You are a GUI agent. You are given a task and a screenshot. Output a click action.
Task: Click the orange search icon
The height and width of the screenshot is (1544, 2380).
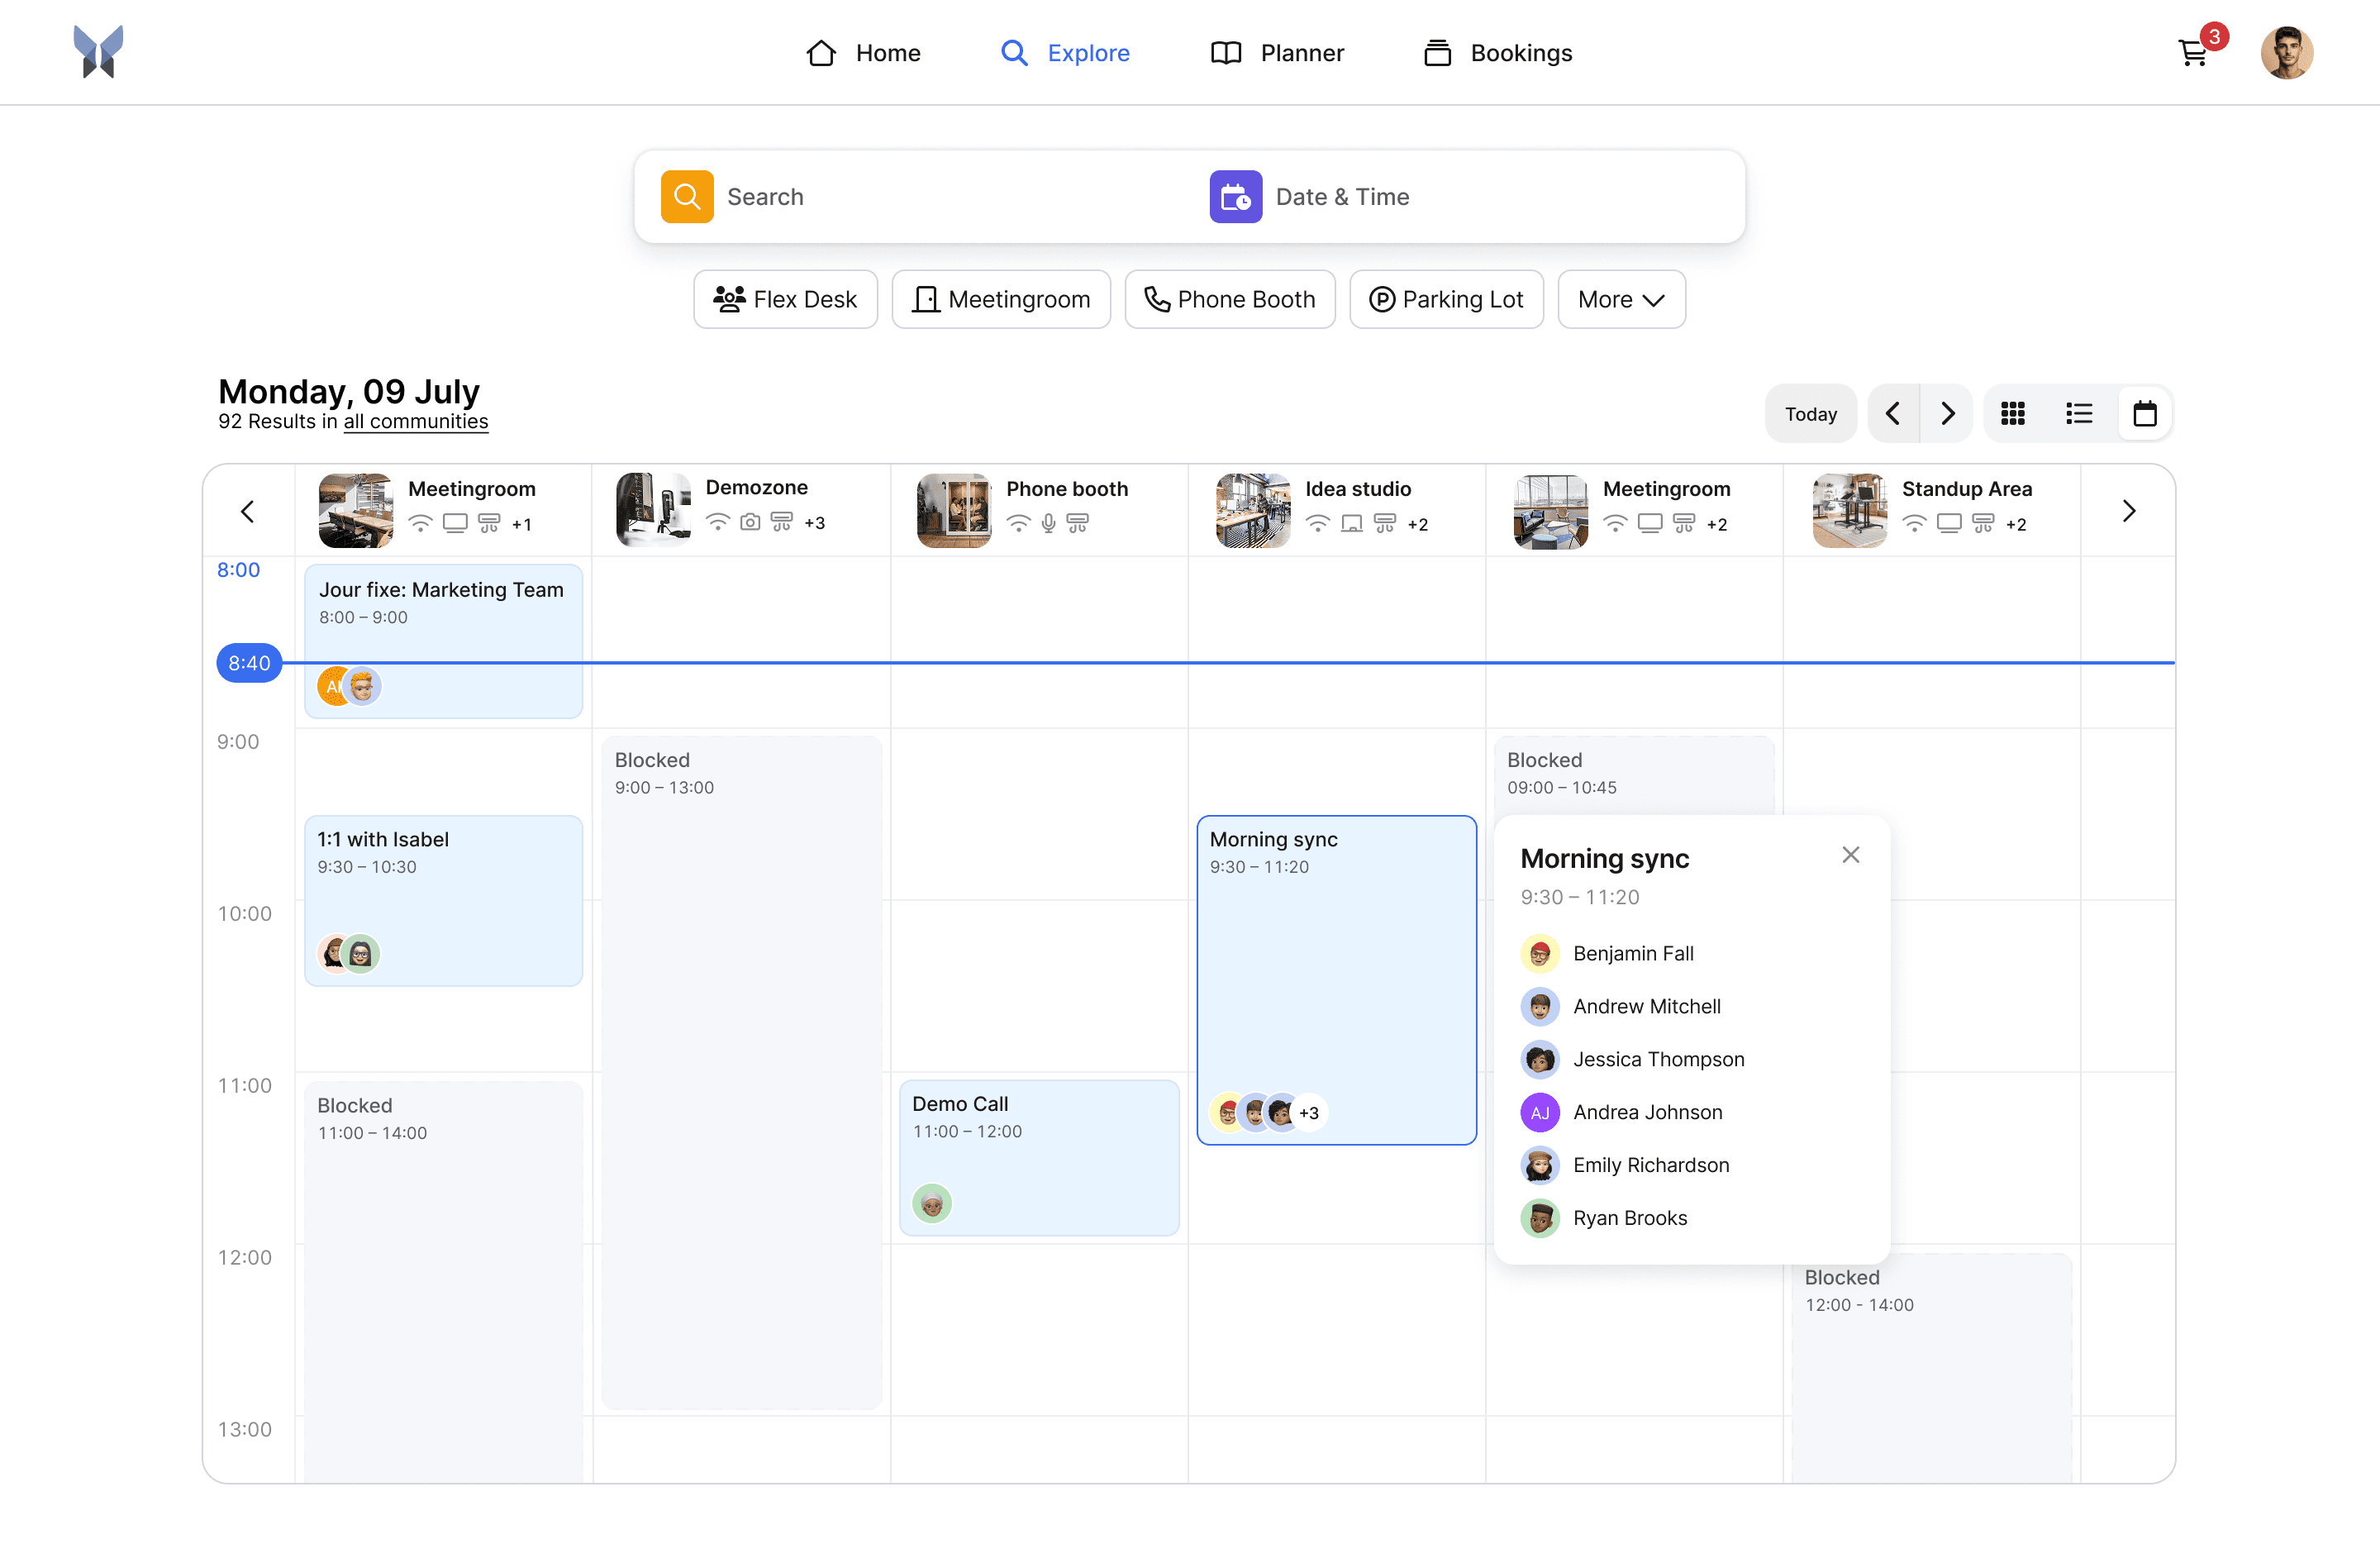point(687,197)
